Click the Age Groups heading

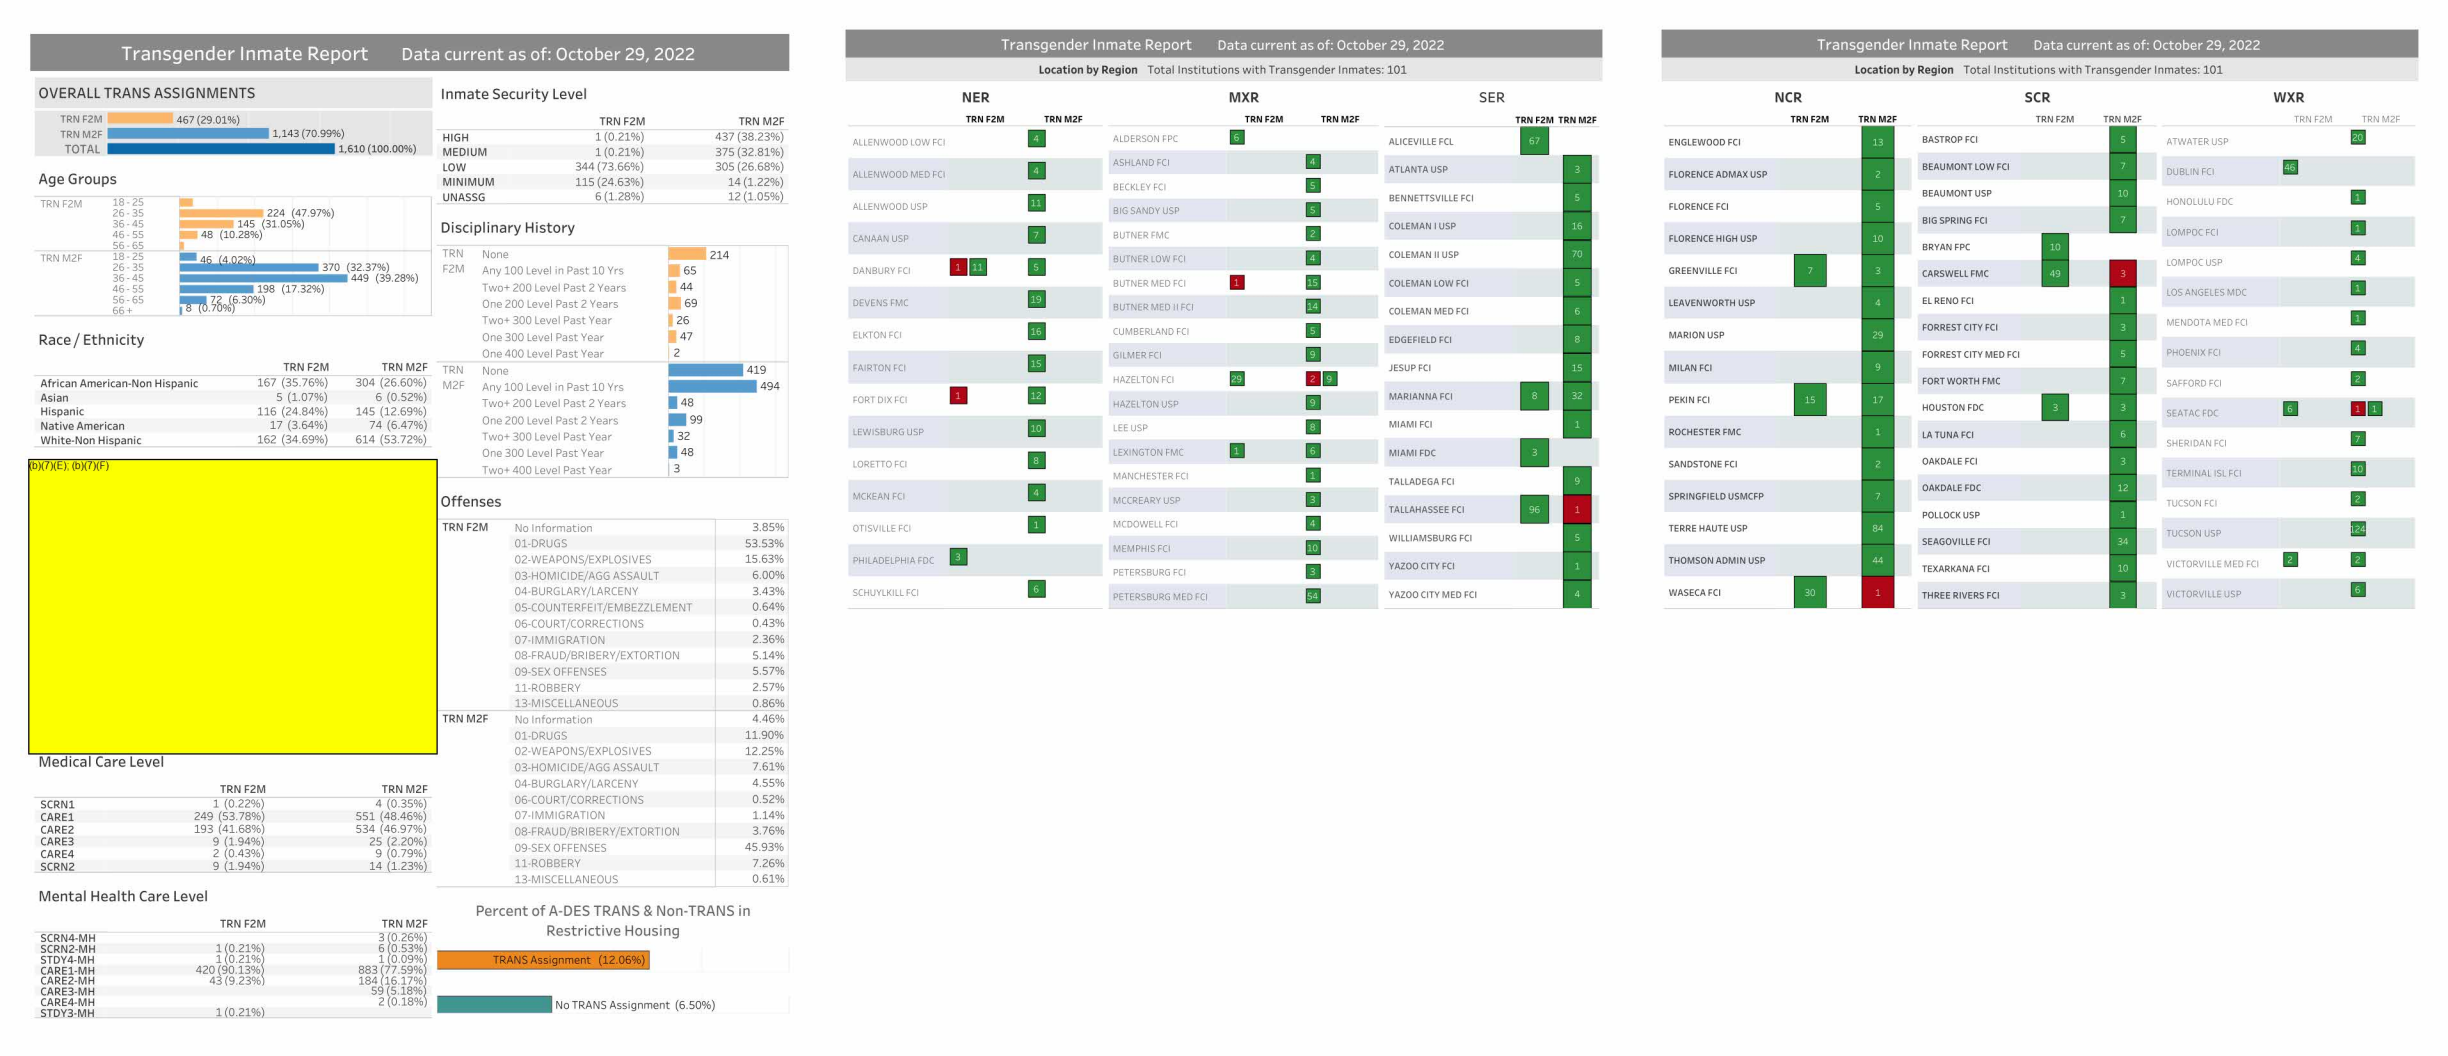(x=77, y=179)
